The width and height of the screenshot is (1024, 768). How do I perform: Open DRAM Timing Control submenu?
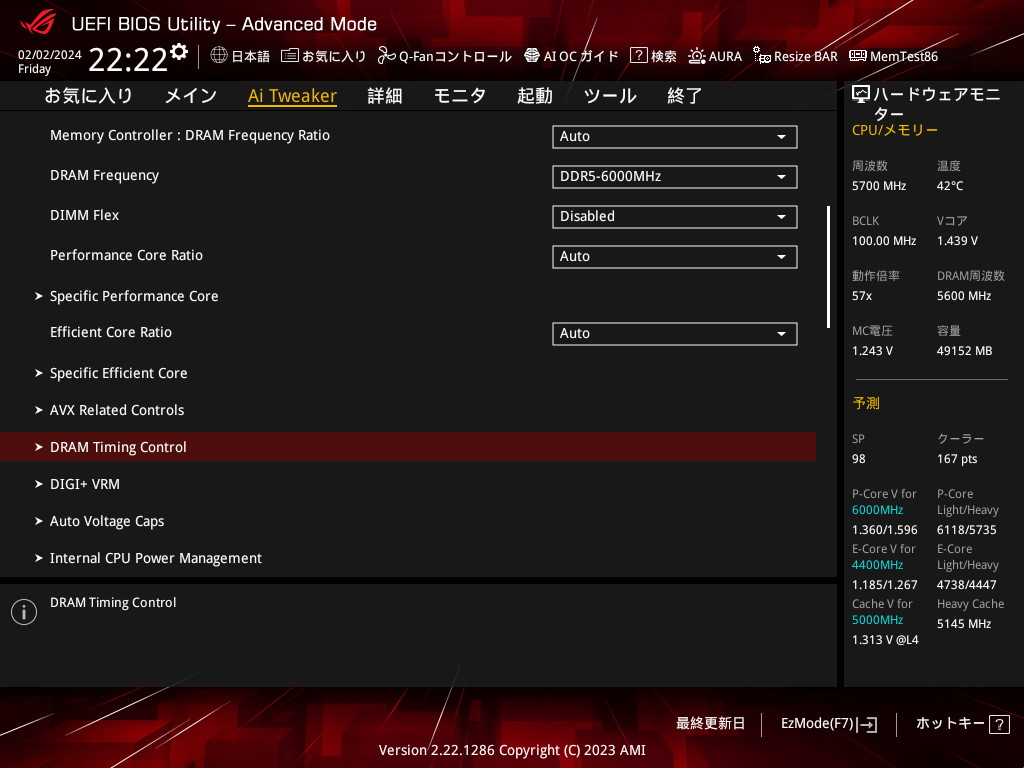point(408,447)
